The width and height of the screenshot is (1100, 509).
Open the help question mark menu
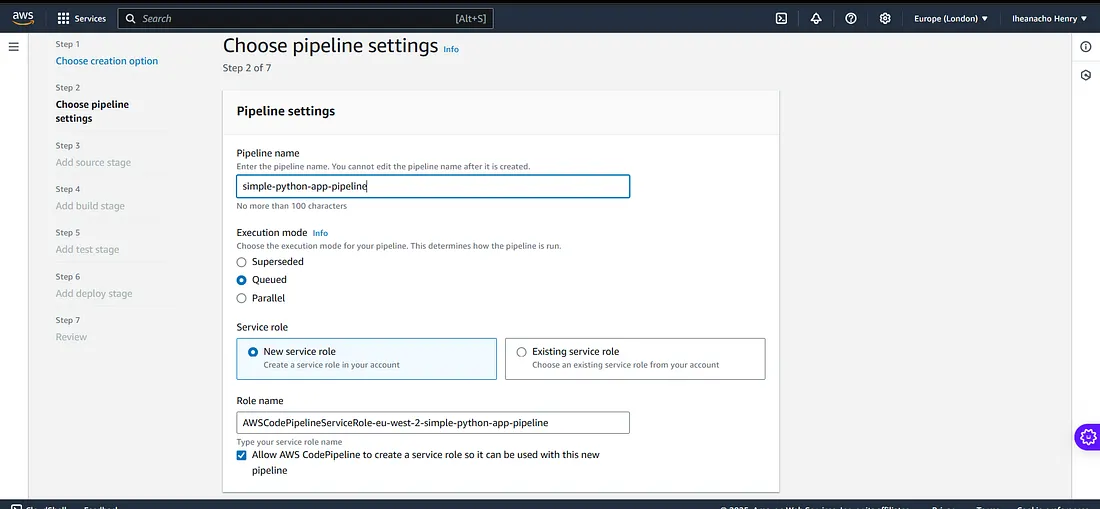coord(851,19)
